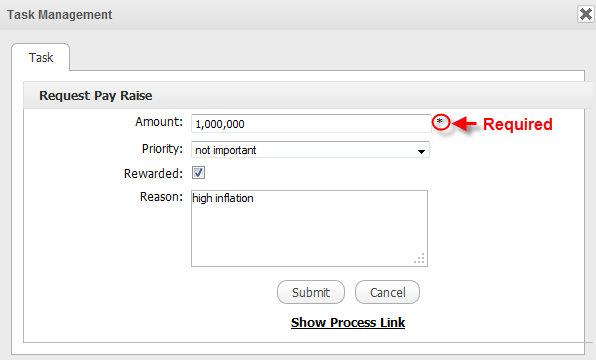Click the Rewarded label

[x=153, y=174]
